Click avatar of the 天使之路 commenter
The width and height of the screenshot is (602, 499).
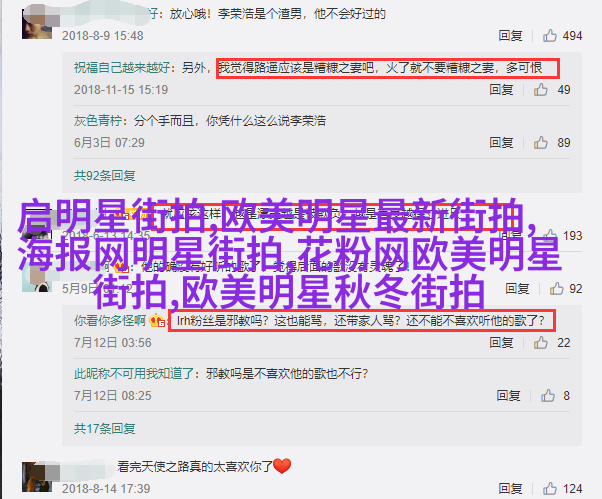37,477
